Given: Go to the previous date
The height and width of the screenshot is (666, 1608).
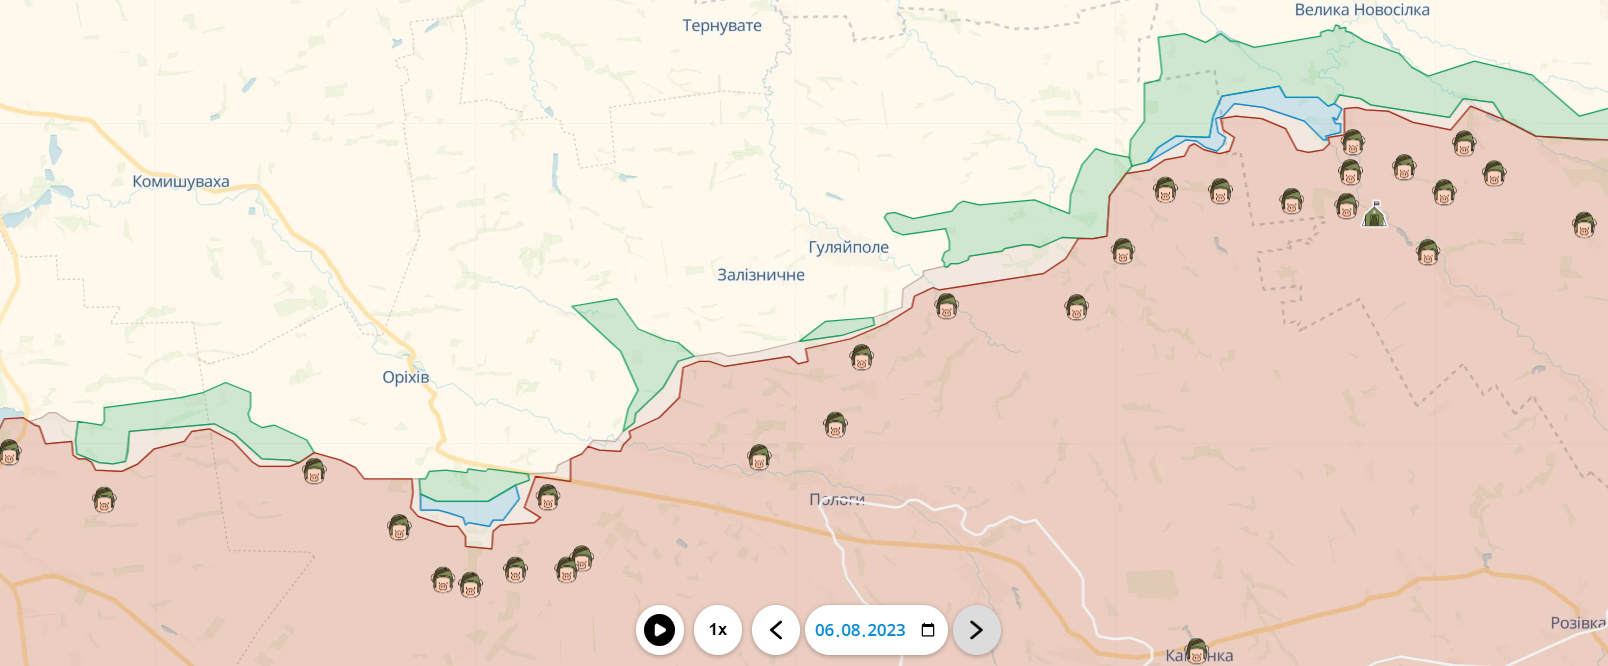Looking at the screenshot, I should (x=776, y=630).
